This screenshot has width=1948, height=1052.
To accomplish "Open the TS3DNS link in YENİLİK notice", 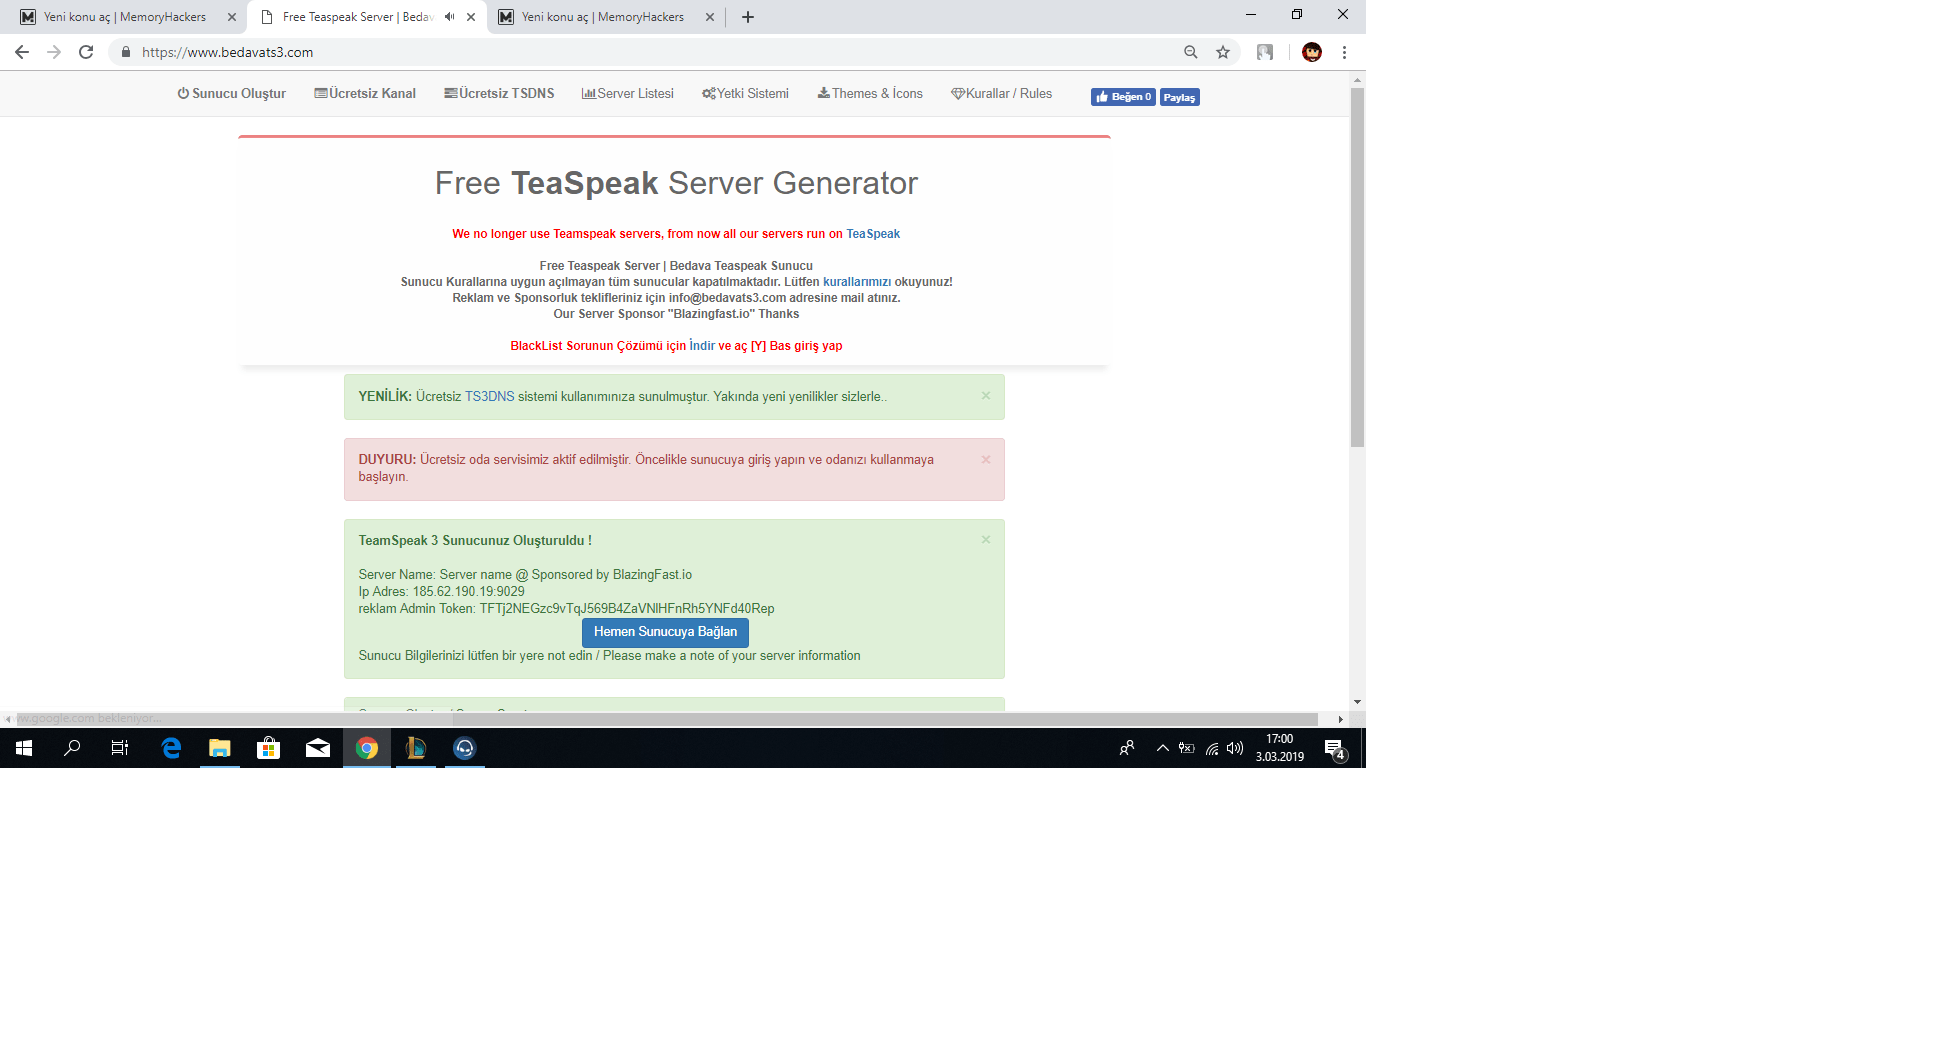I will (490, 397).
